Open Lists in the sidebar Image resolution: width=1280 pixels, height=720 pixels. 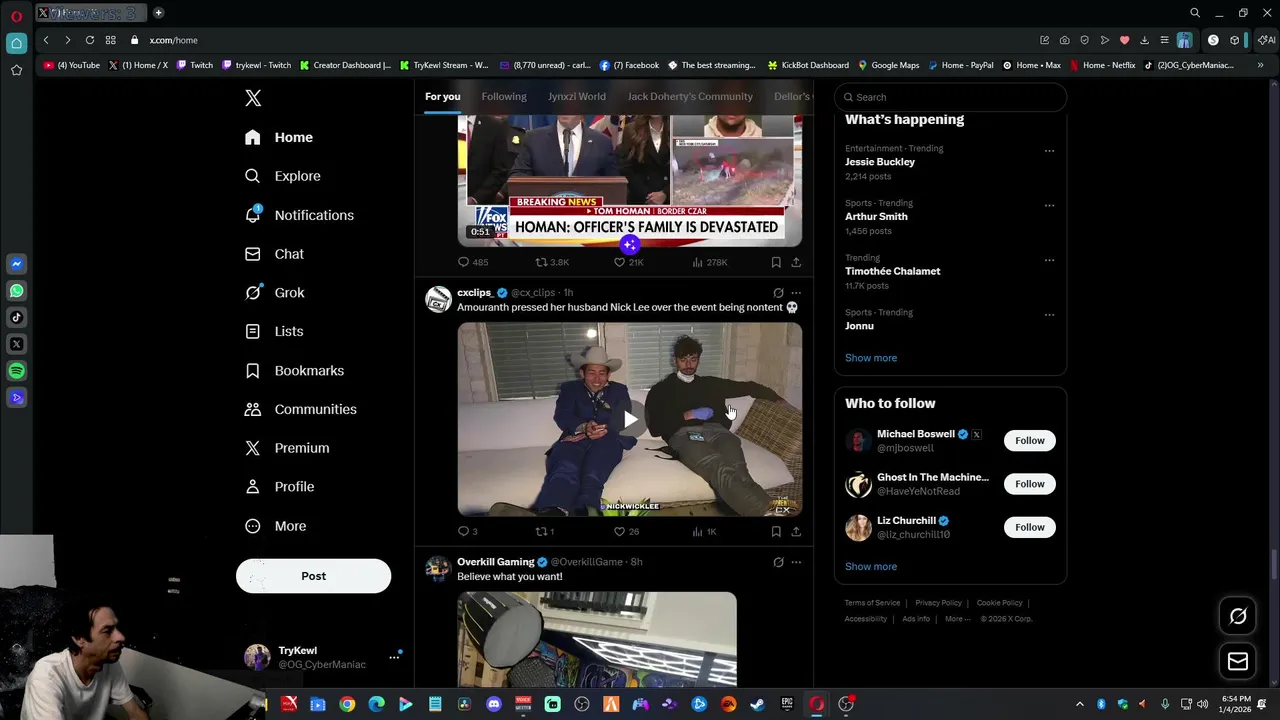pyautogui.click(x=274, y=331)
